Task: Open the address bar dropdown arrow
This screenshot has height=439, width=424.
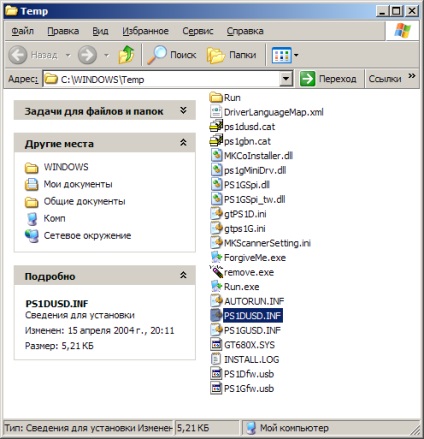Action: pos(285,79)
